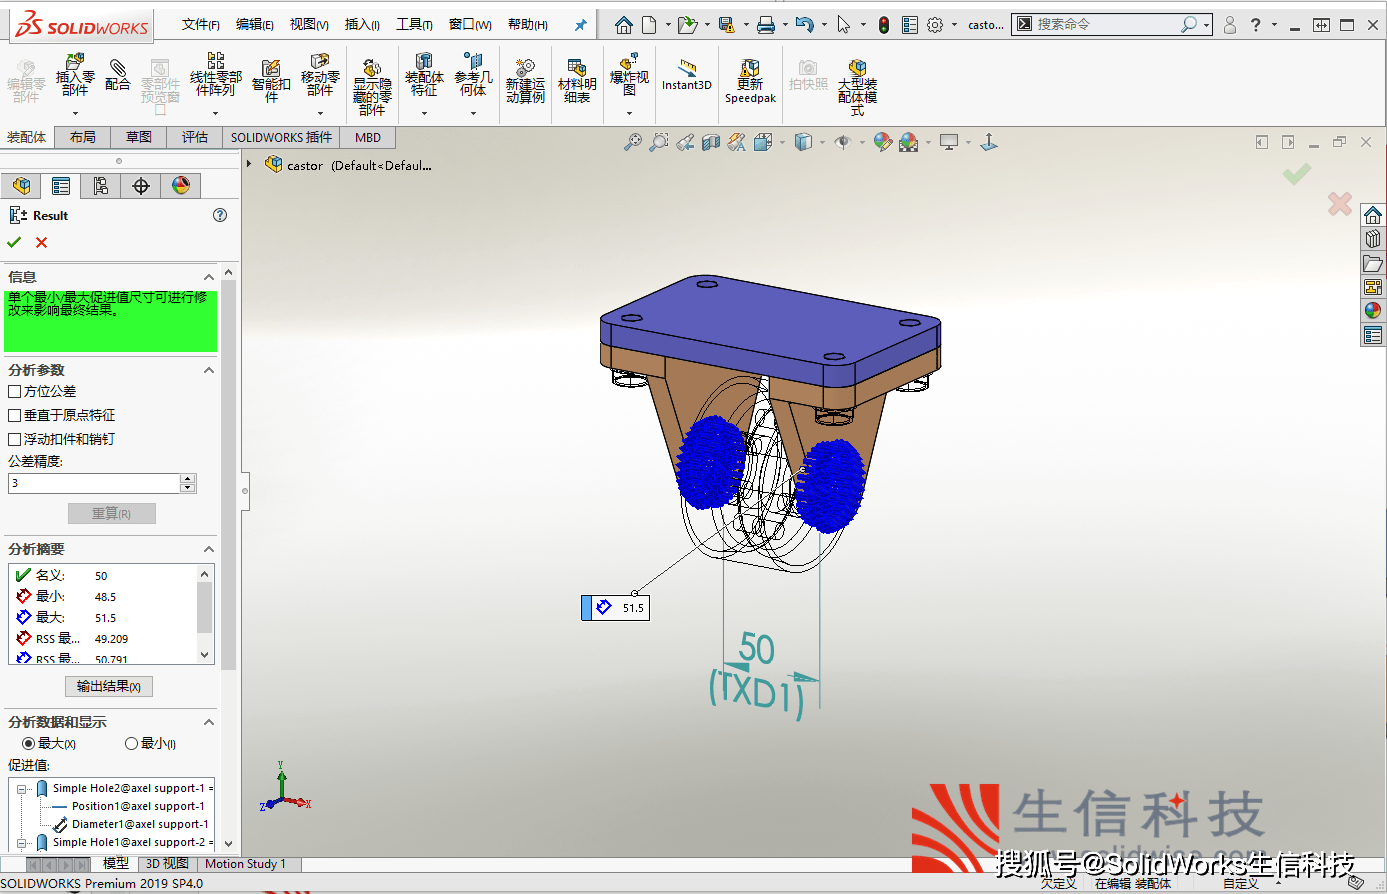Screen dimensions: 1387x894
Task: Enable the 方位公差 checkbox
Action: [15, 392]
